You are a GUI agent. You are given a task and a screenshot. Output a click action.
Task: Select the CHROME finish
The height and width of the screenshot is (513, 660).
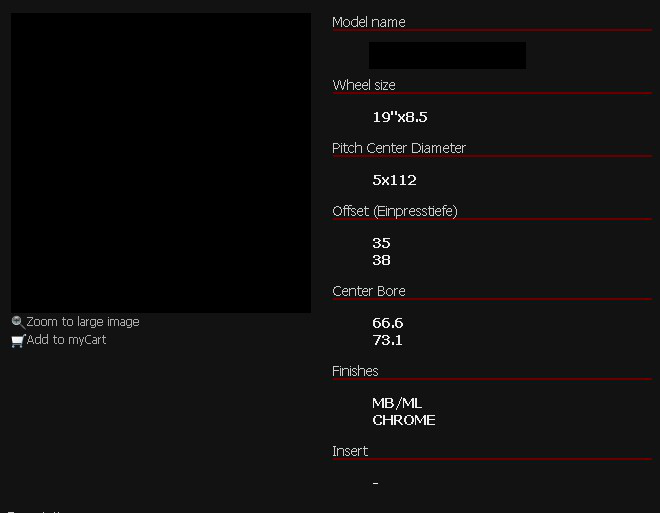404,420
